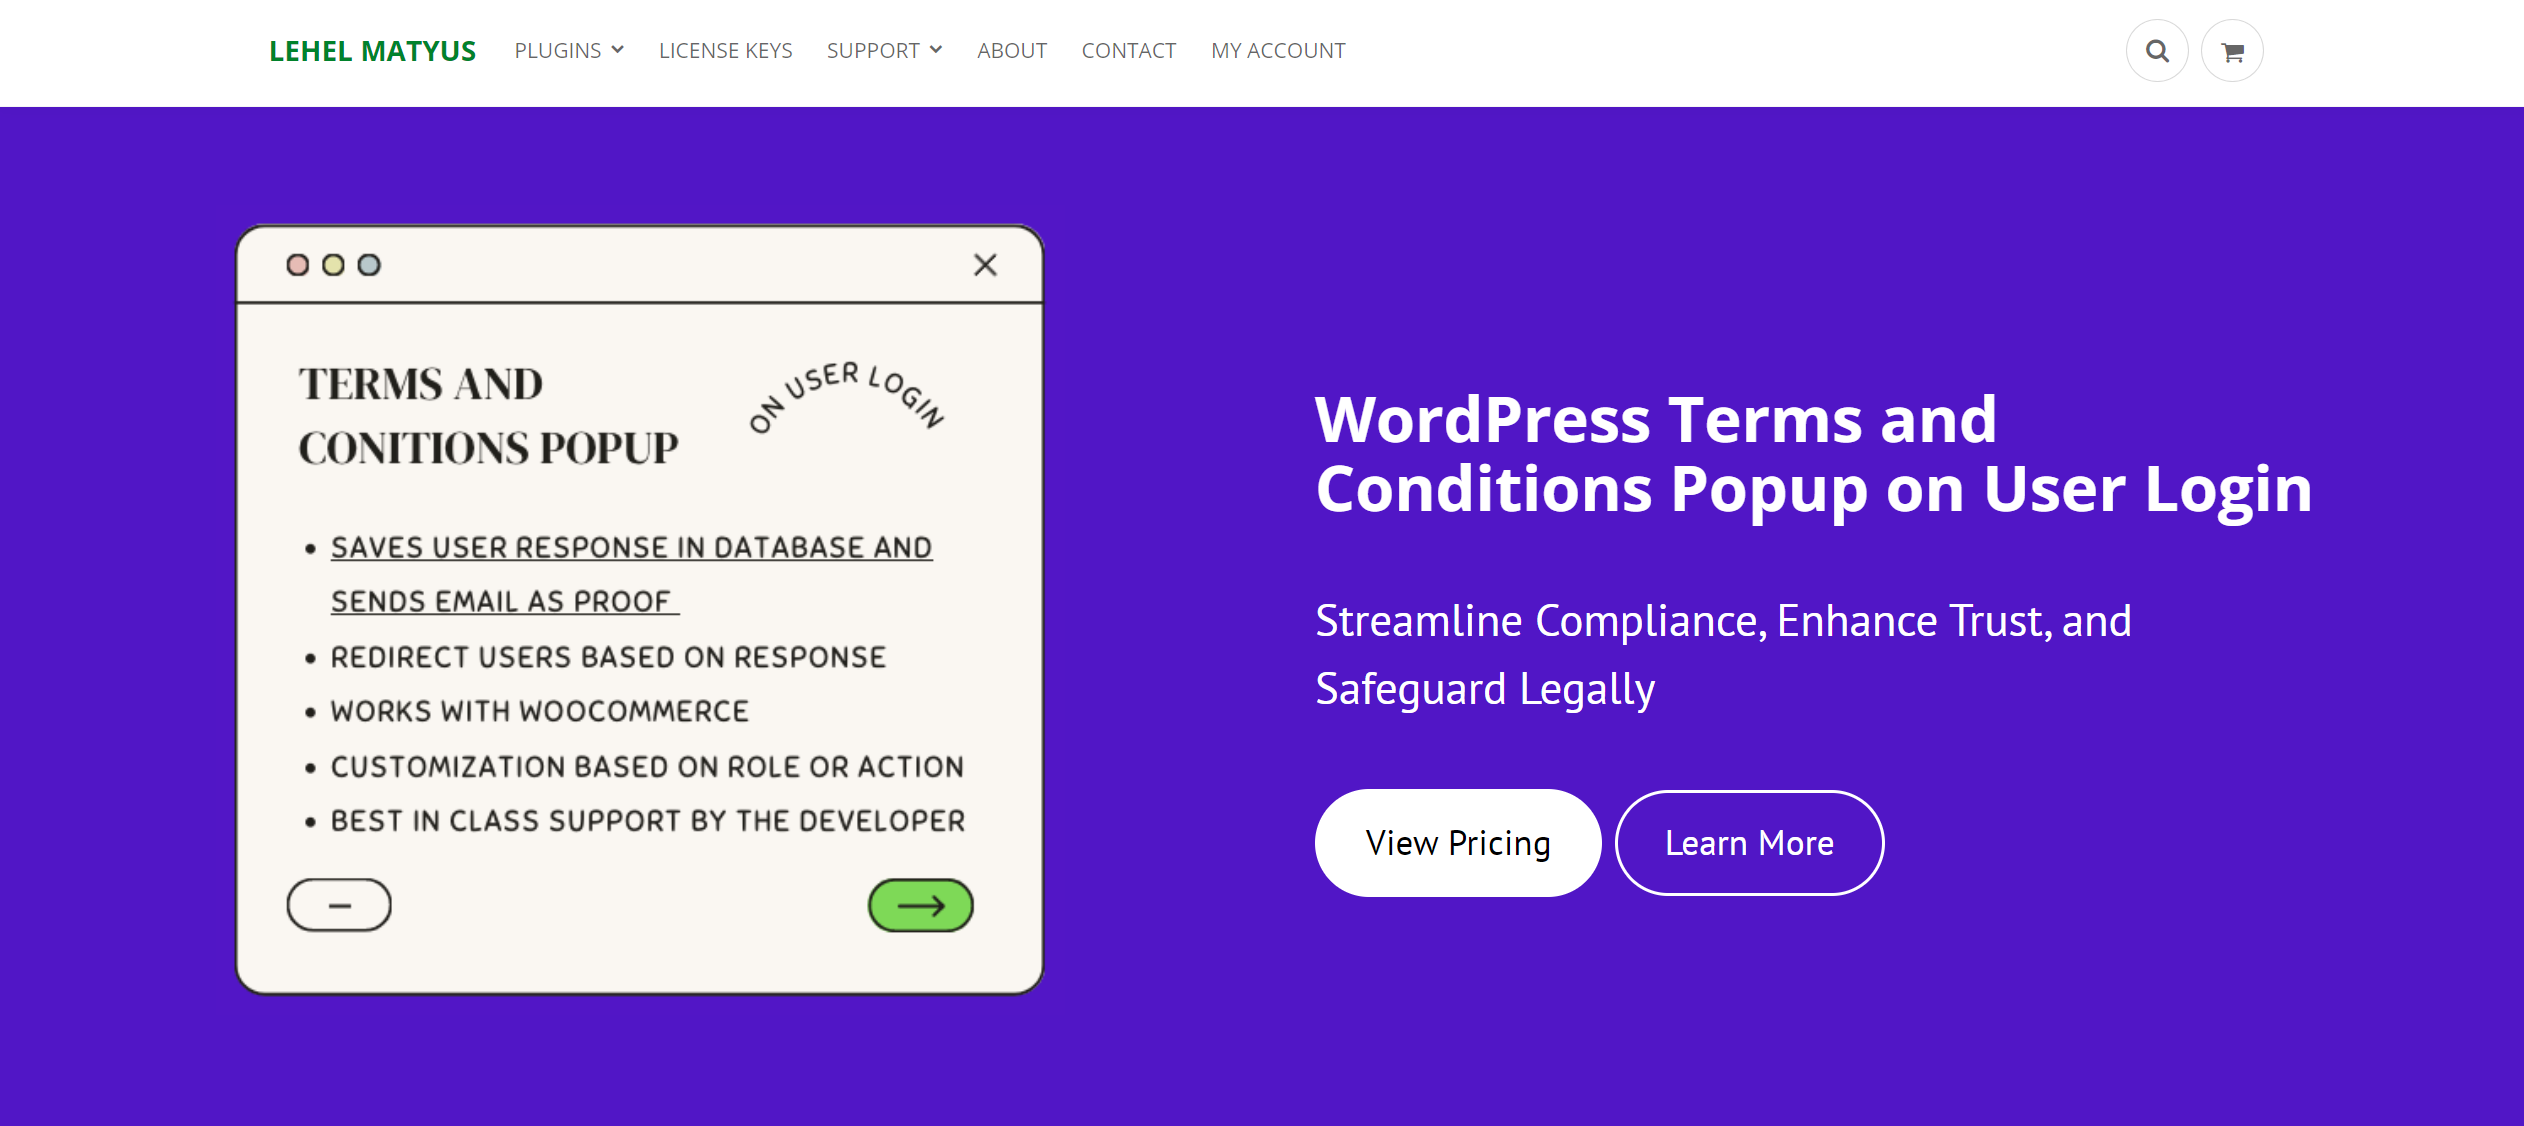Click the Learn More button
The width and height of the screenshot is (2524, 1126).
(1750, 841)
